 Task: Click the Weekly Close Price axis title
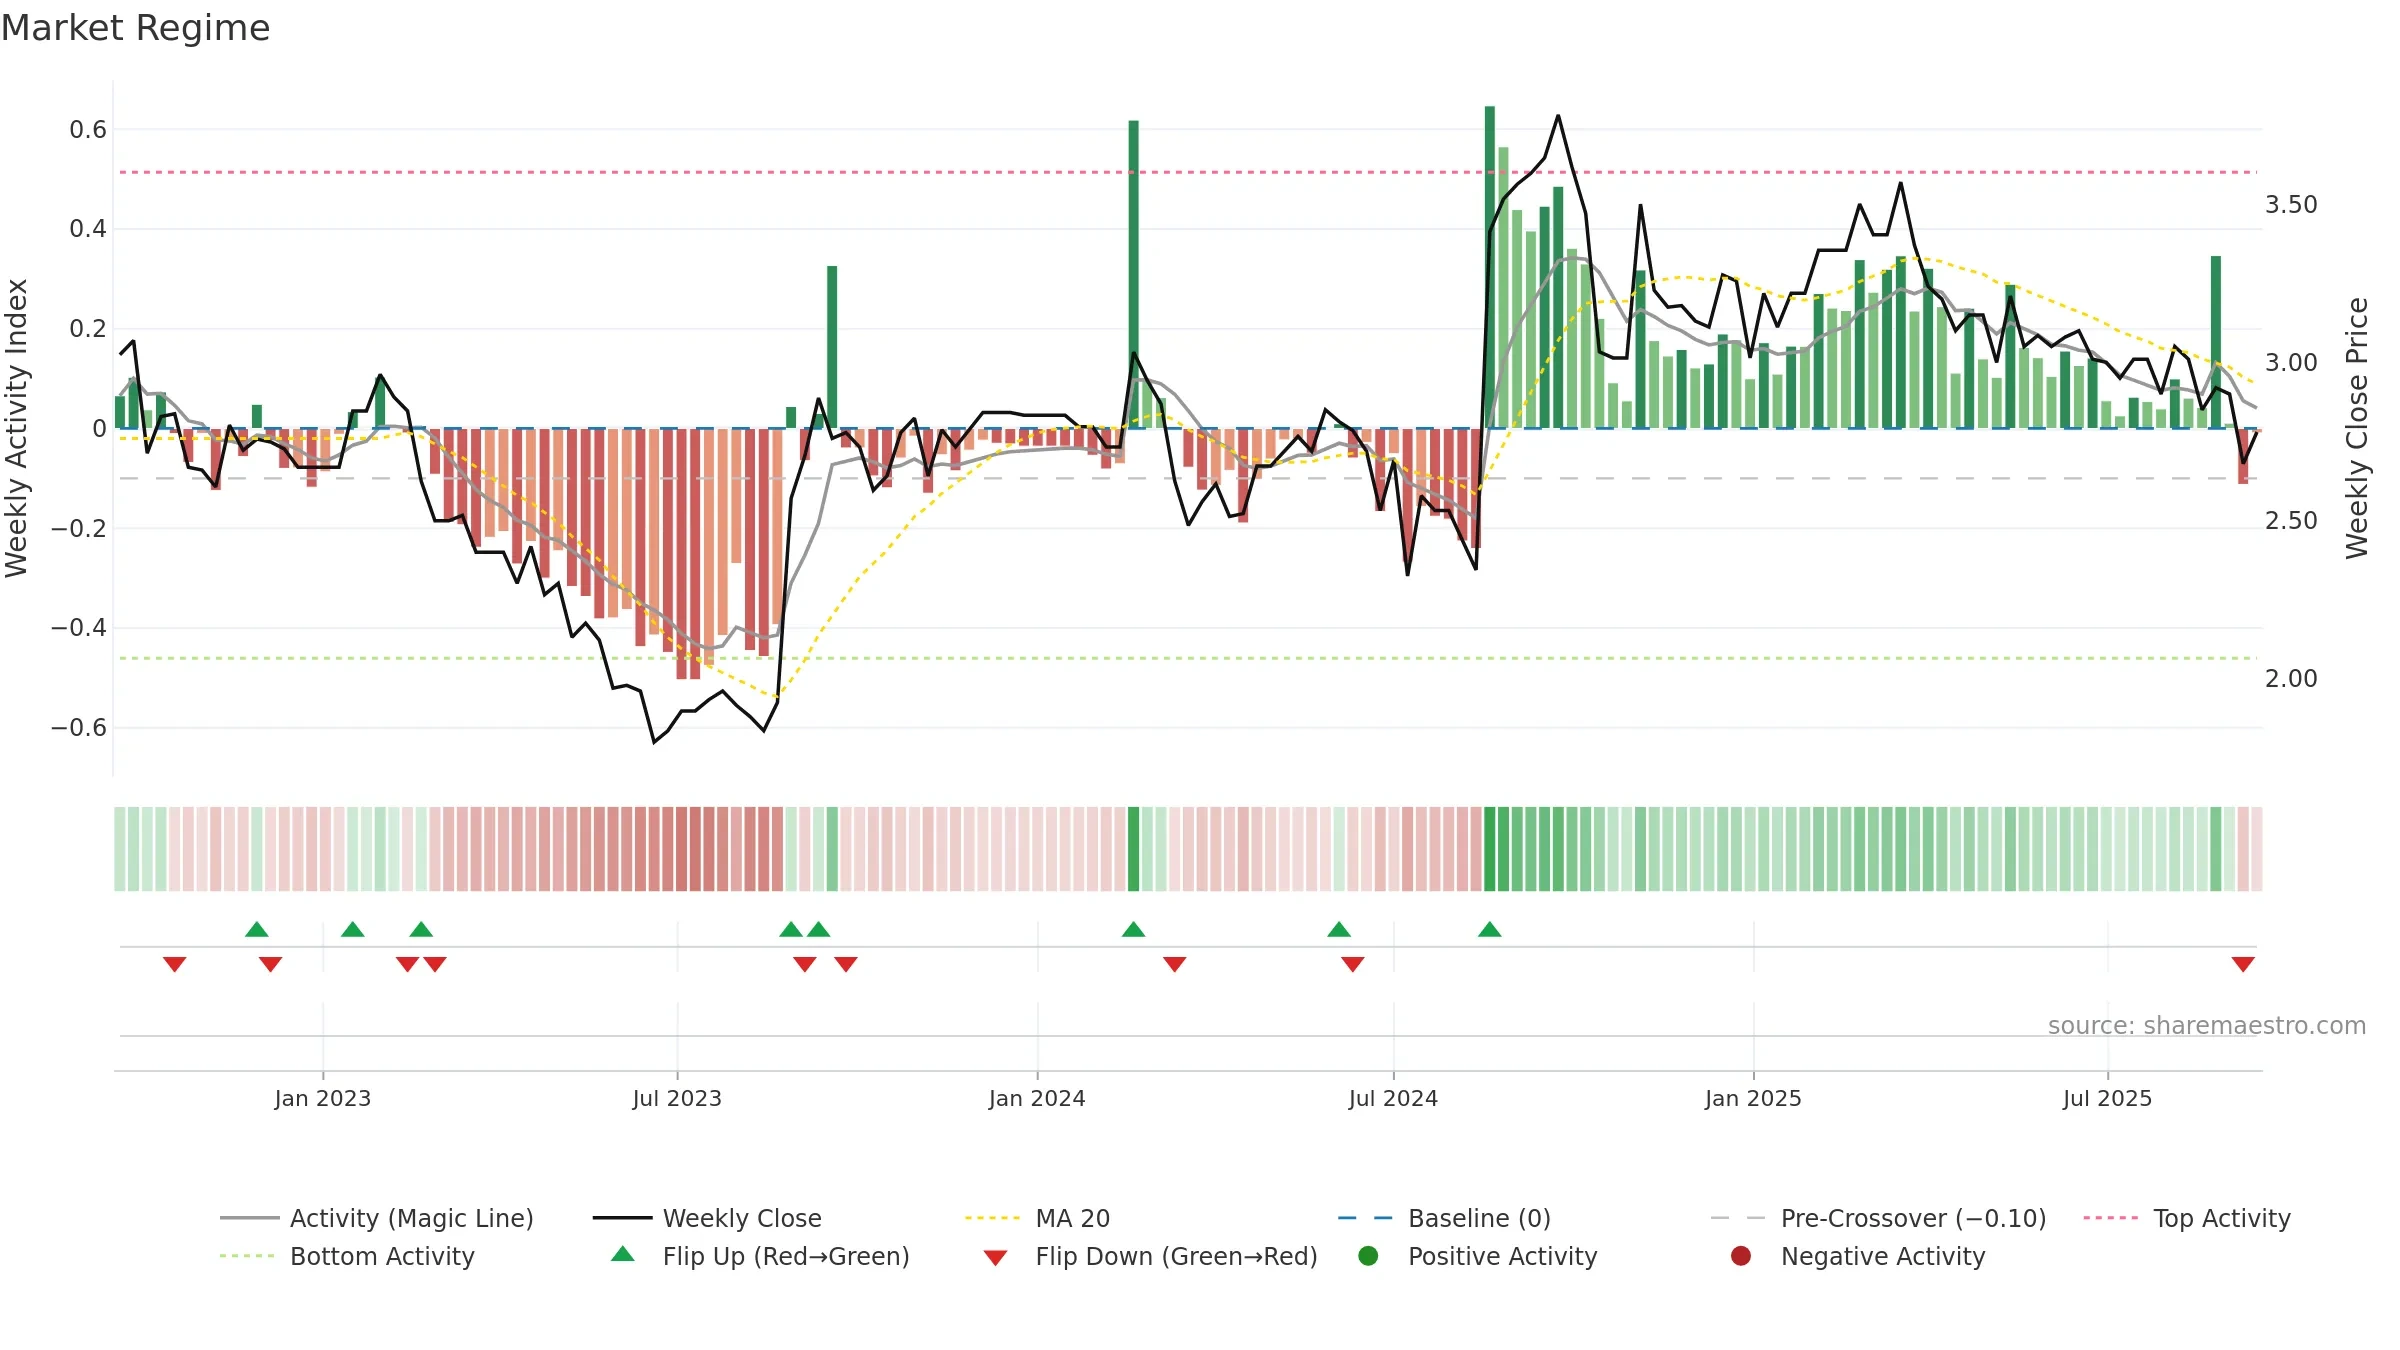tap(2357, 428)
